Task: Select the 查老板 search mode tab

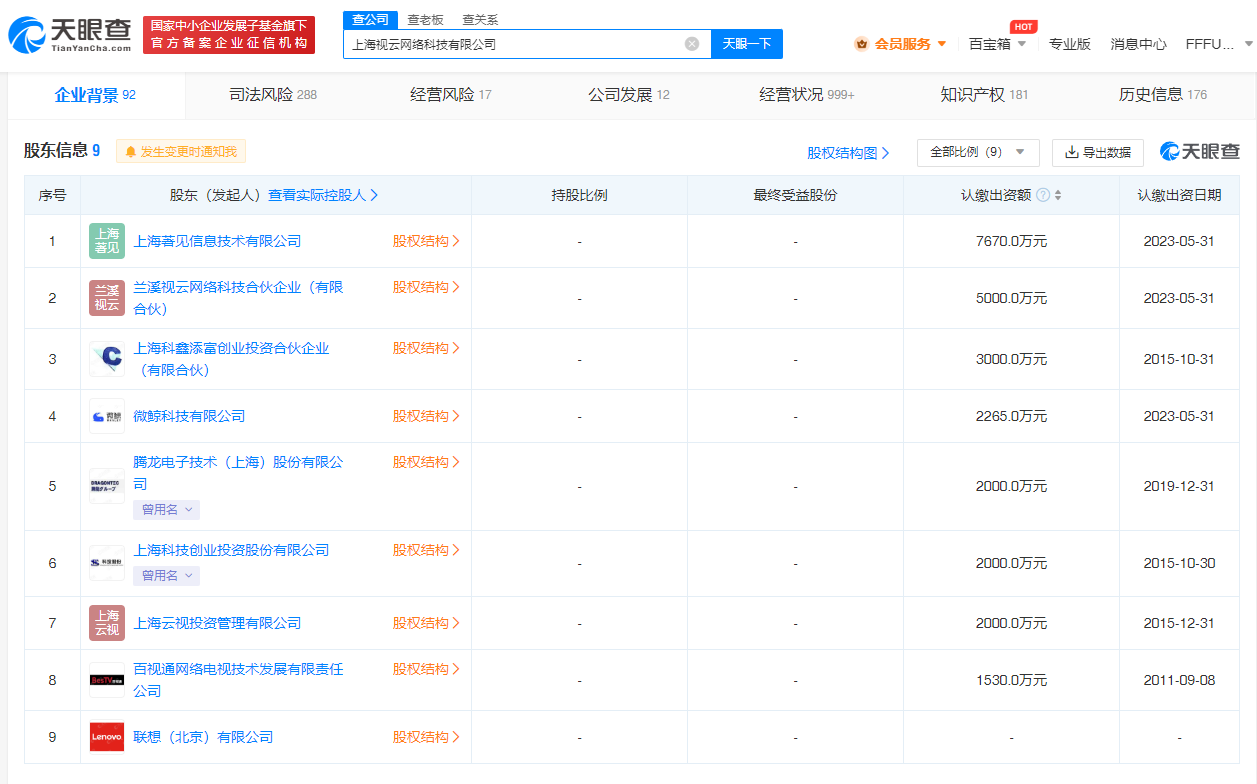Action: pos(425,20)
